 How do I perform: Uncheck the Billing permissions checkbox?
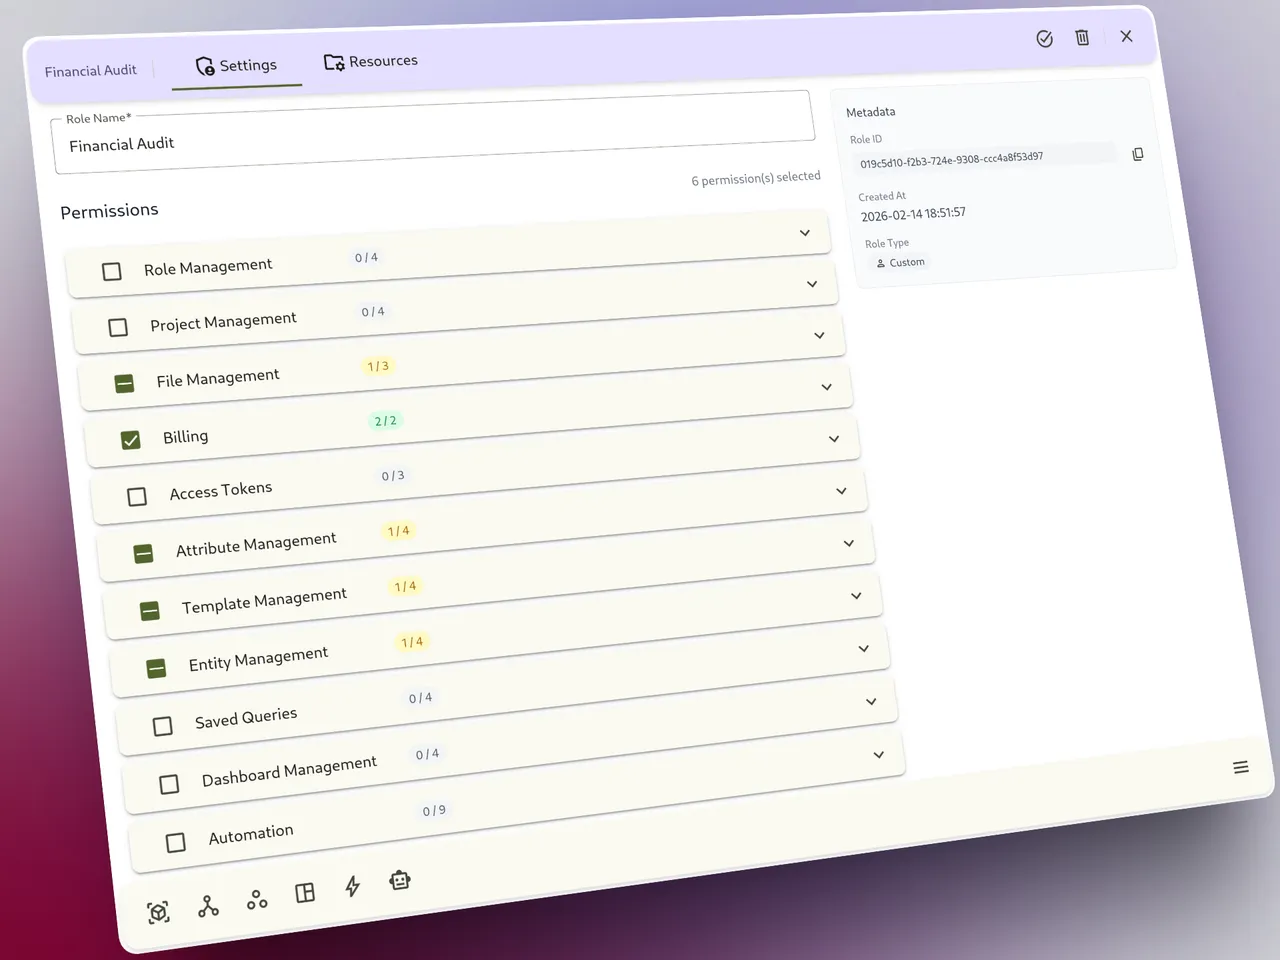click(x=130, y=440)
